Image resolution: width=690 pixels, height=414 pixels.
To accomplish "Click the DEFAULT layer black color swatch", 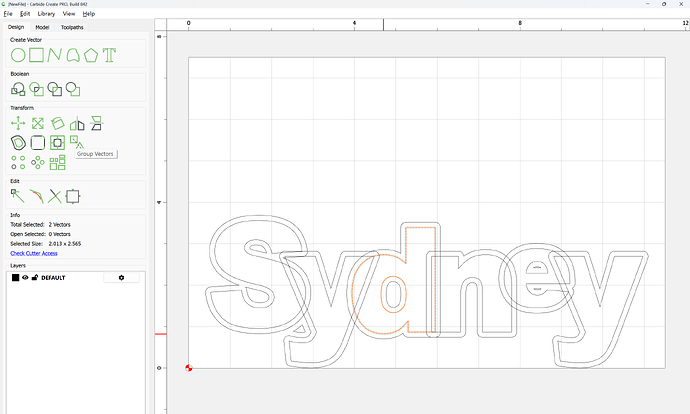I will pyautogui.click(x=16, y=277).
